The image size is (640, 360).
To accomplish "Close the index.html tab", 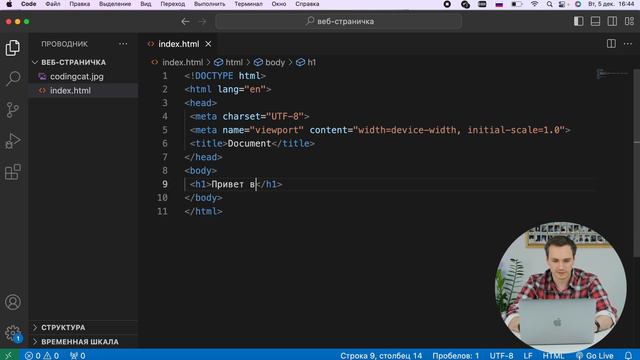I will pyautogui.click(x=208, y=44).
